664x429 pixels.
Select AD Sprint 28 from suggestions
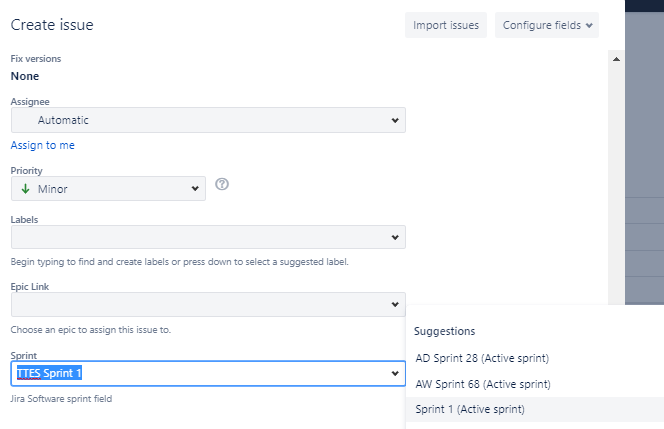pos(482,358)
